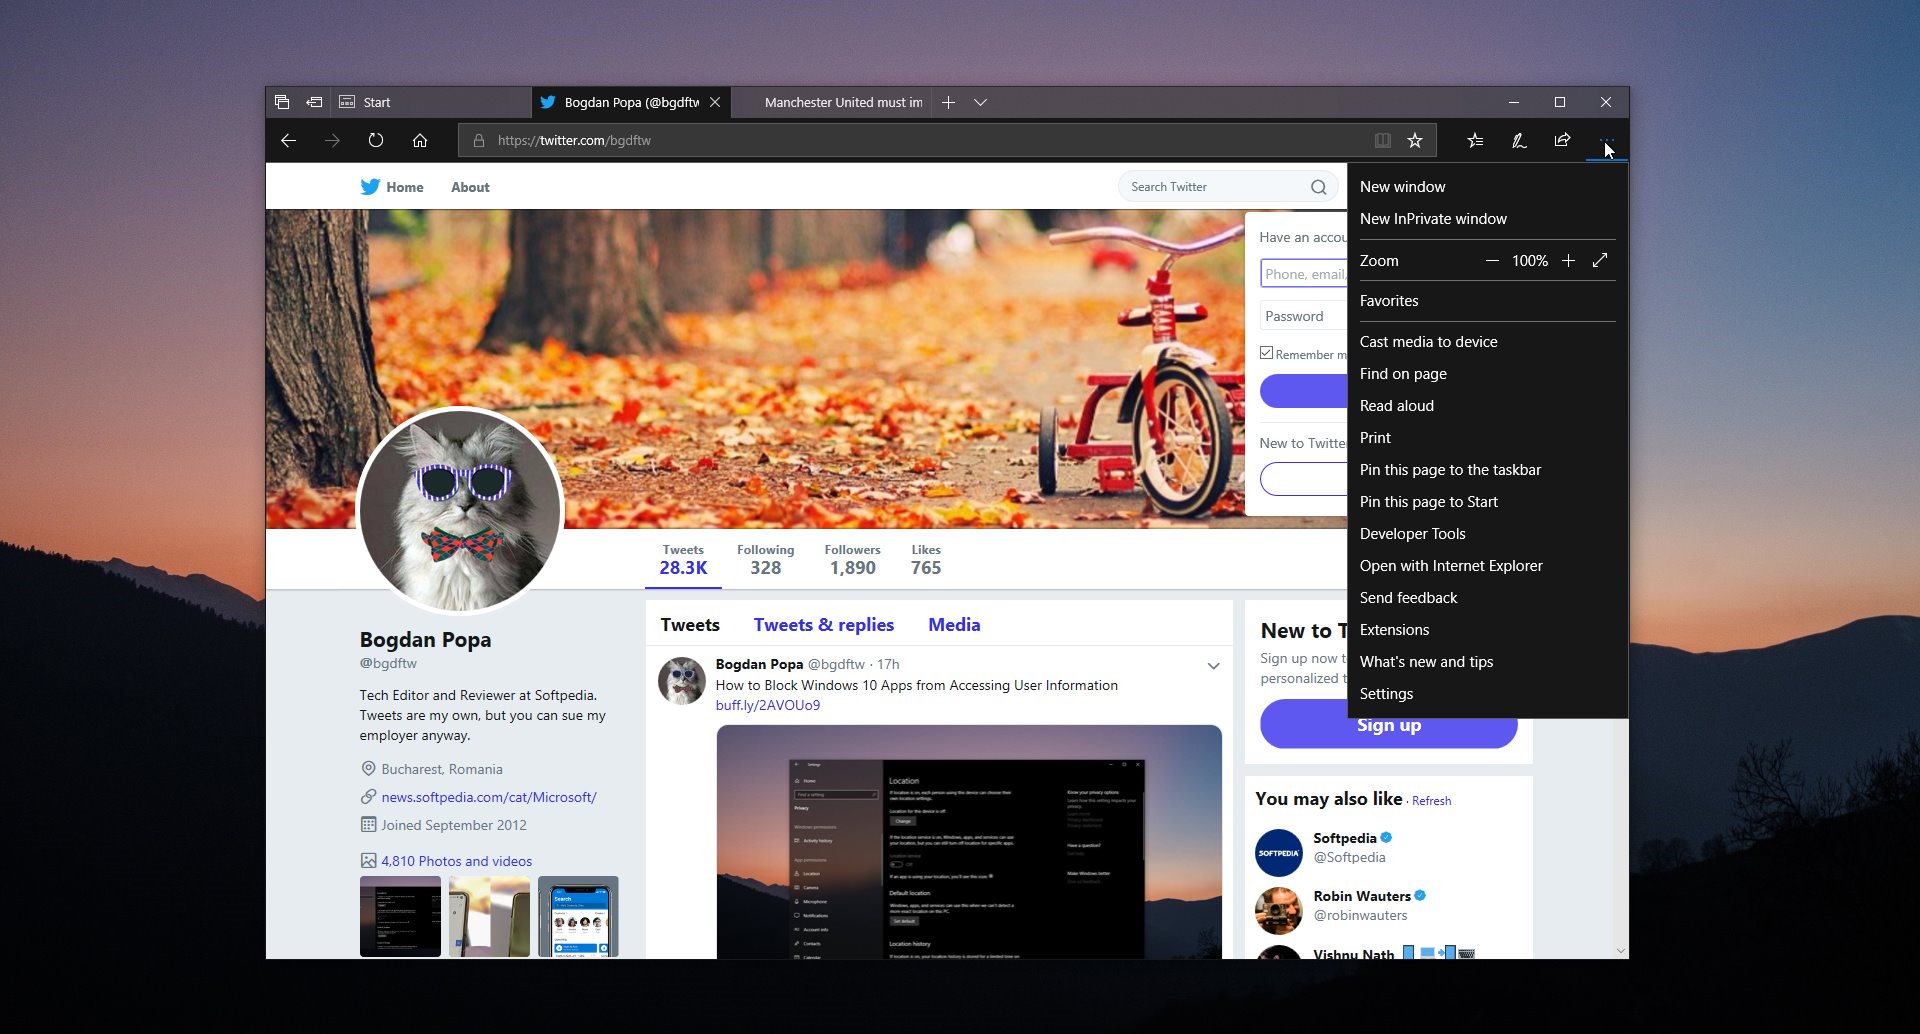
Task: Enter full screen via zoom arrow icon
Action: click(x=1600, y=260)
